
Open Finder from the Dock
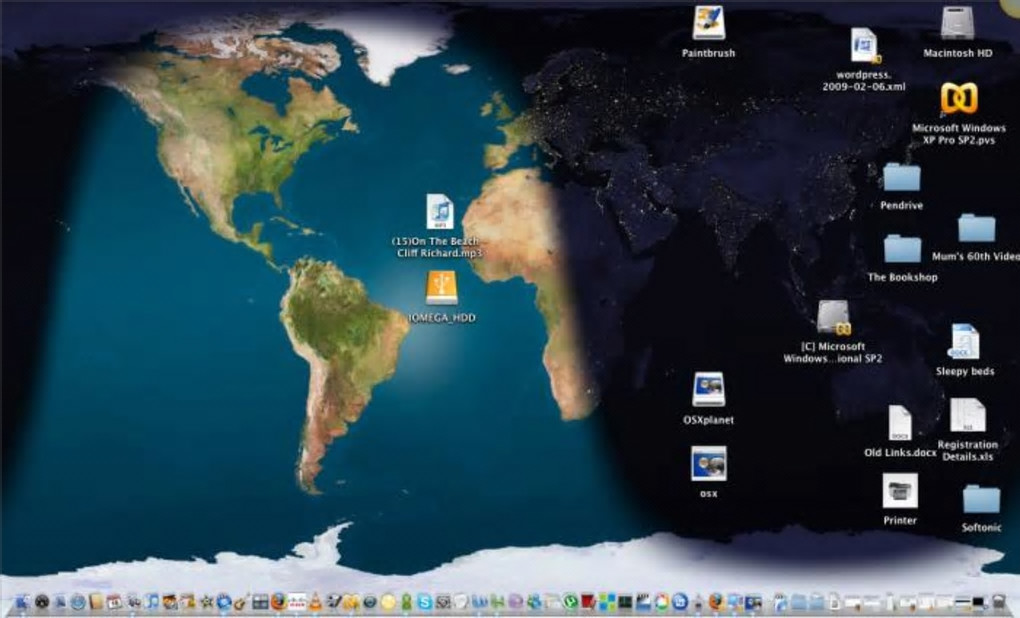22,602
